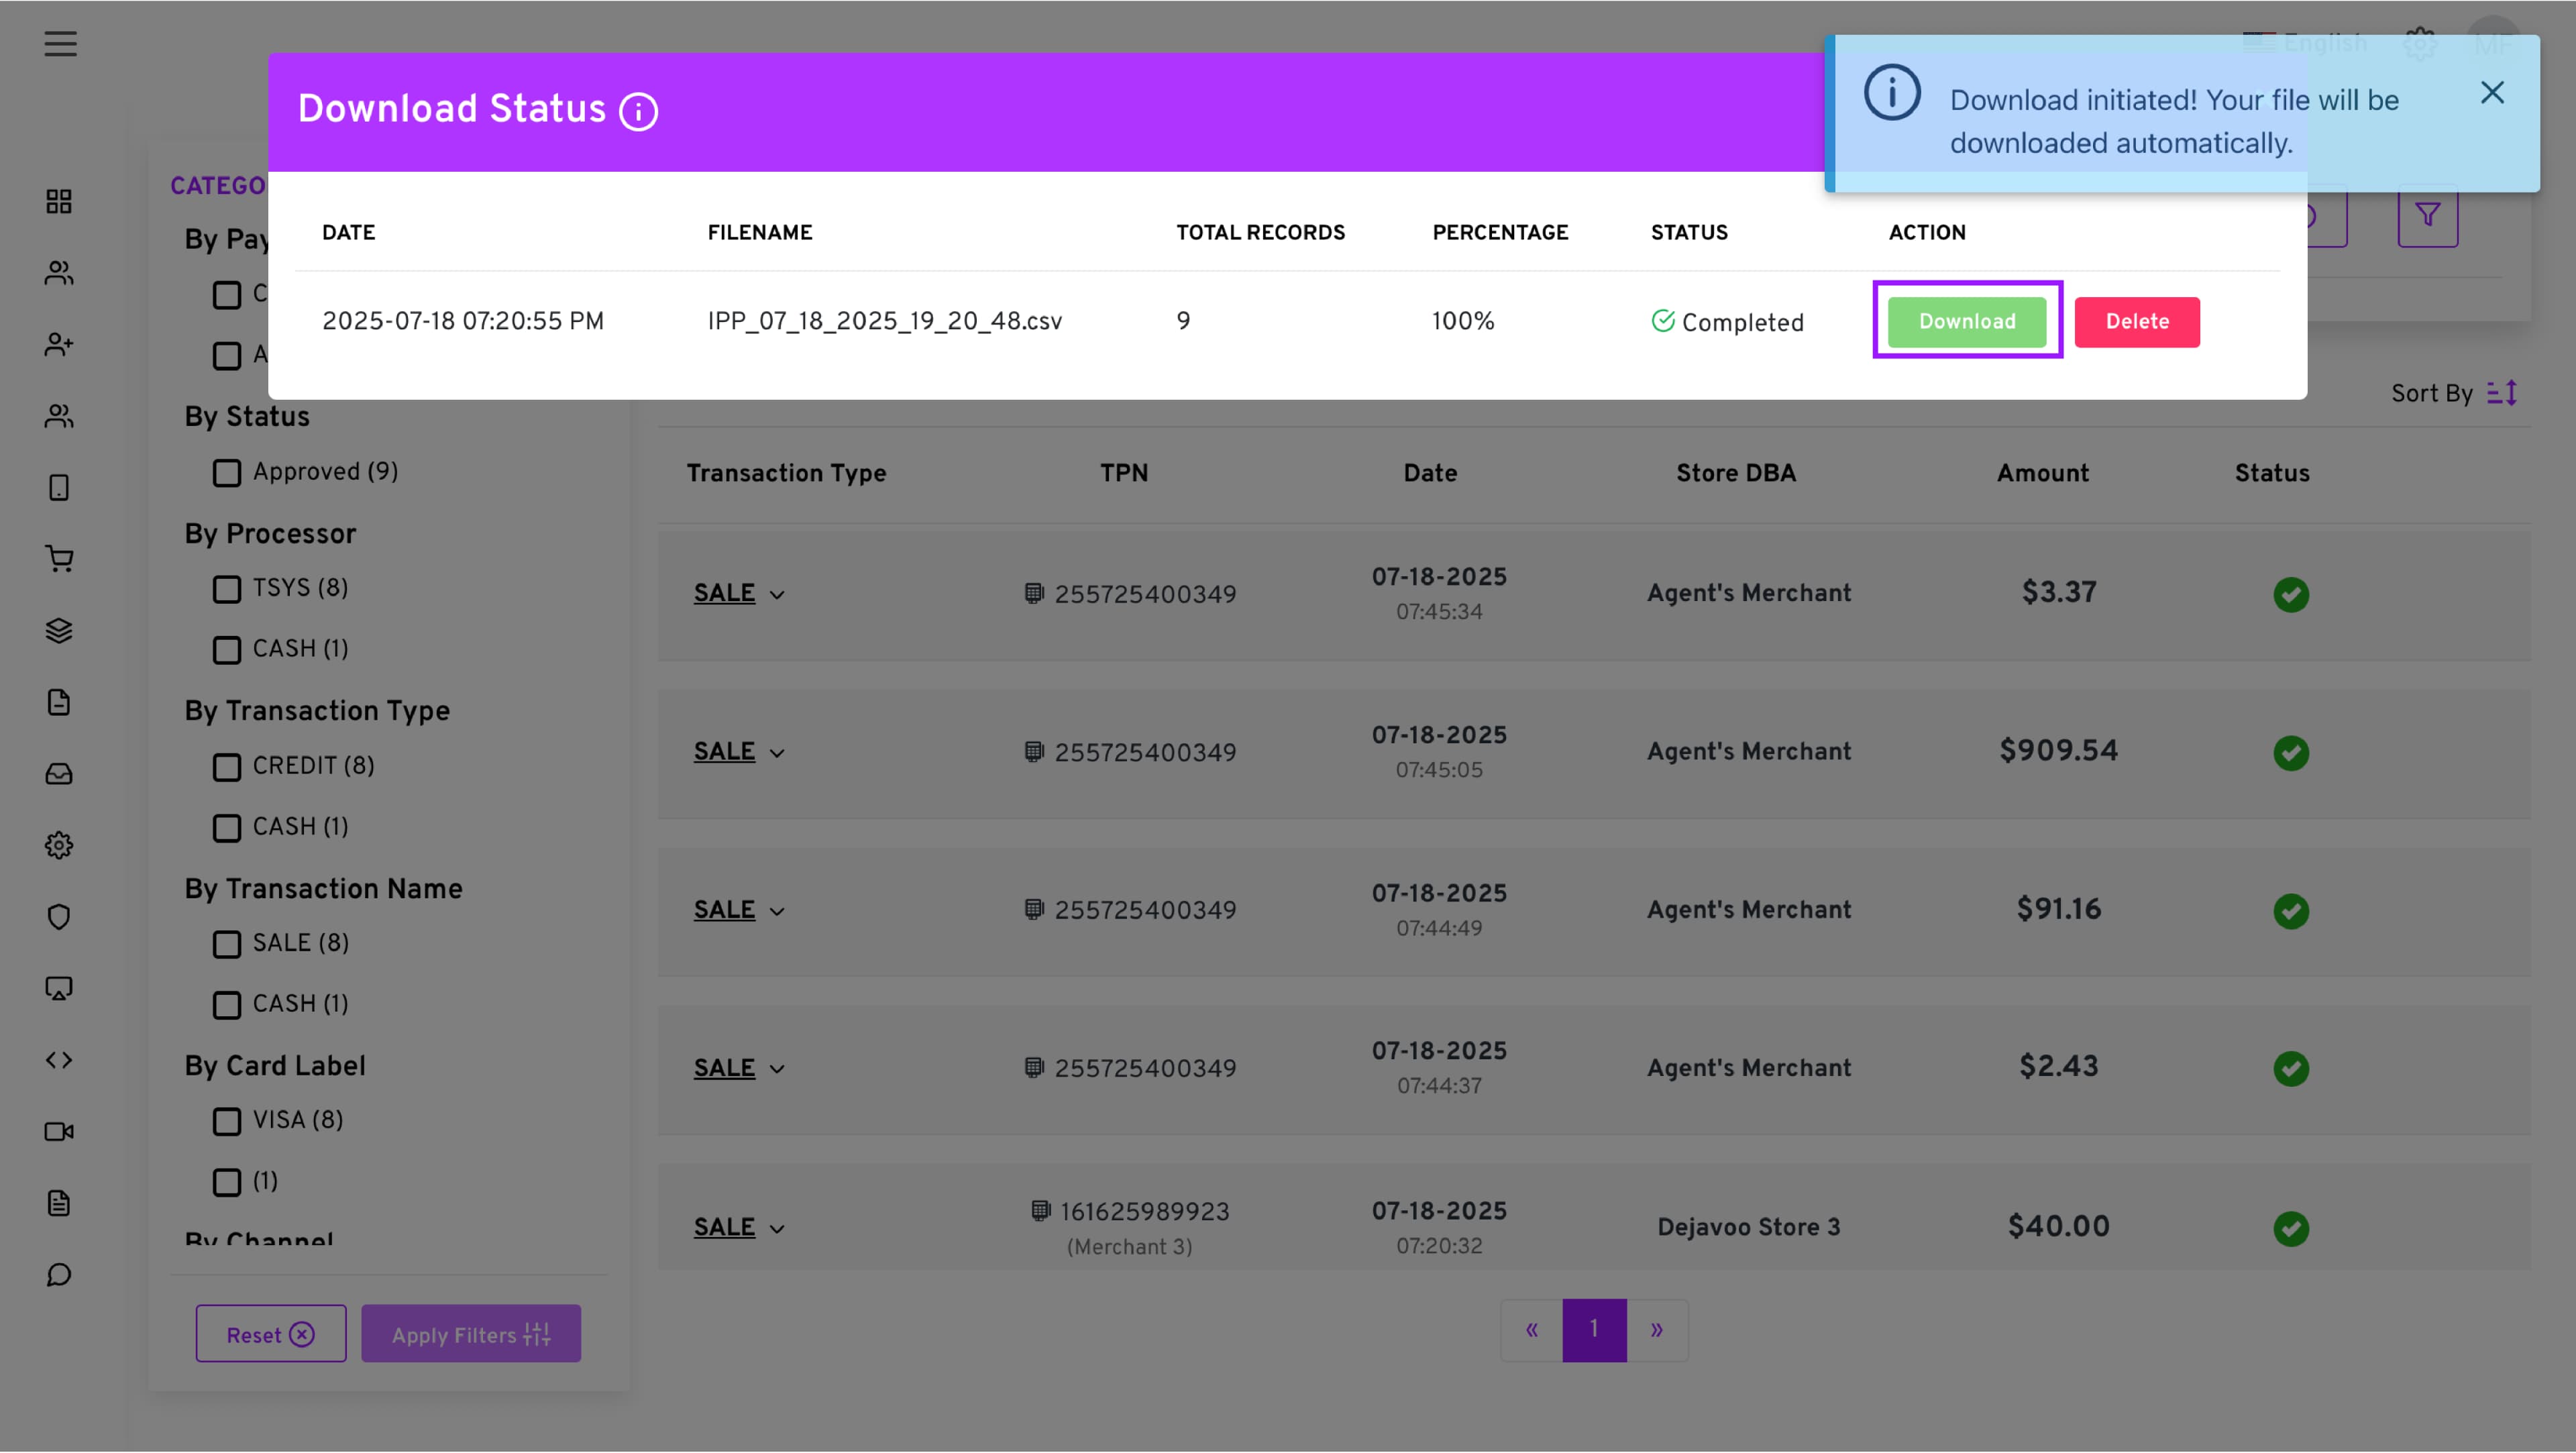
Task: Click the Download Status info icon
Action: click(x=638, y=111)
